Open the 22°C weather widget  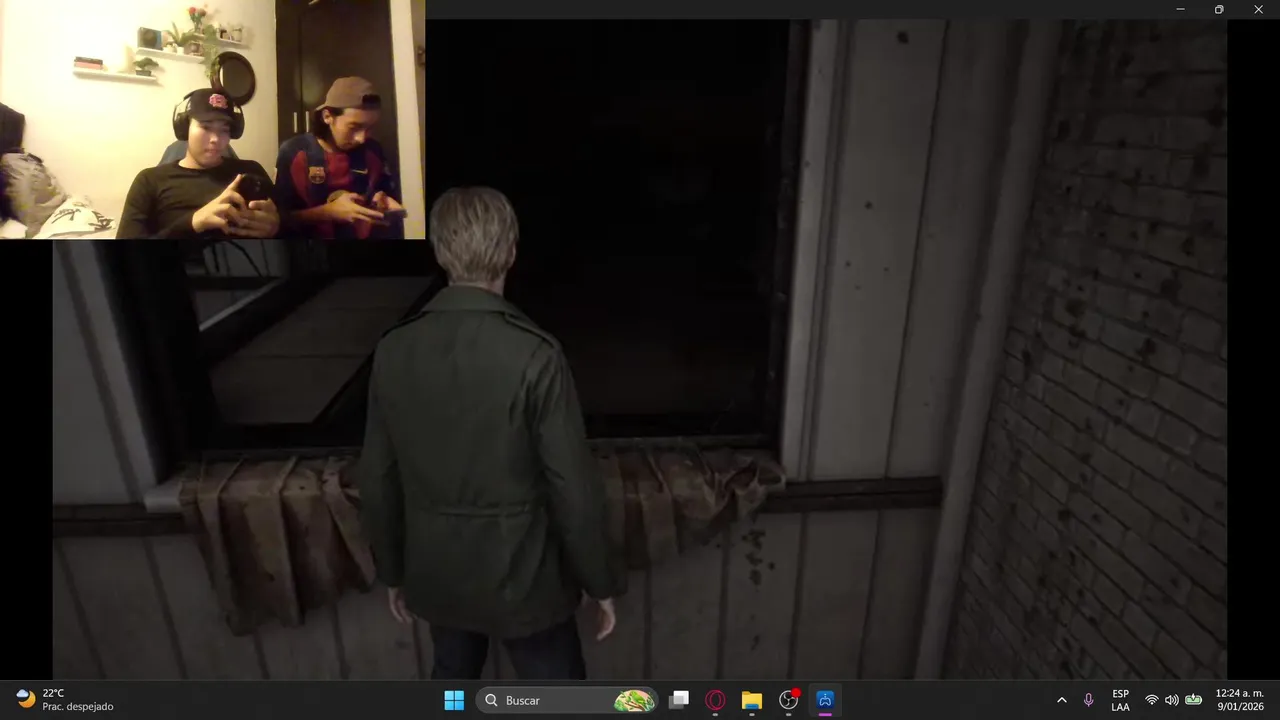[66, 700]
